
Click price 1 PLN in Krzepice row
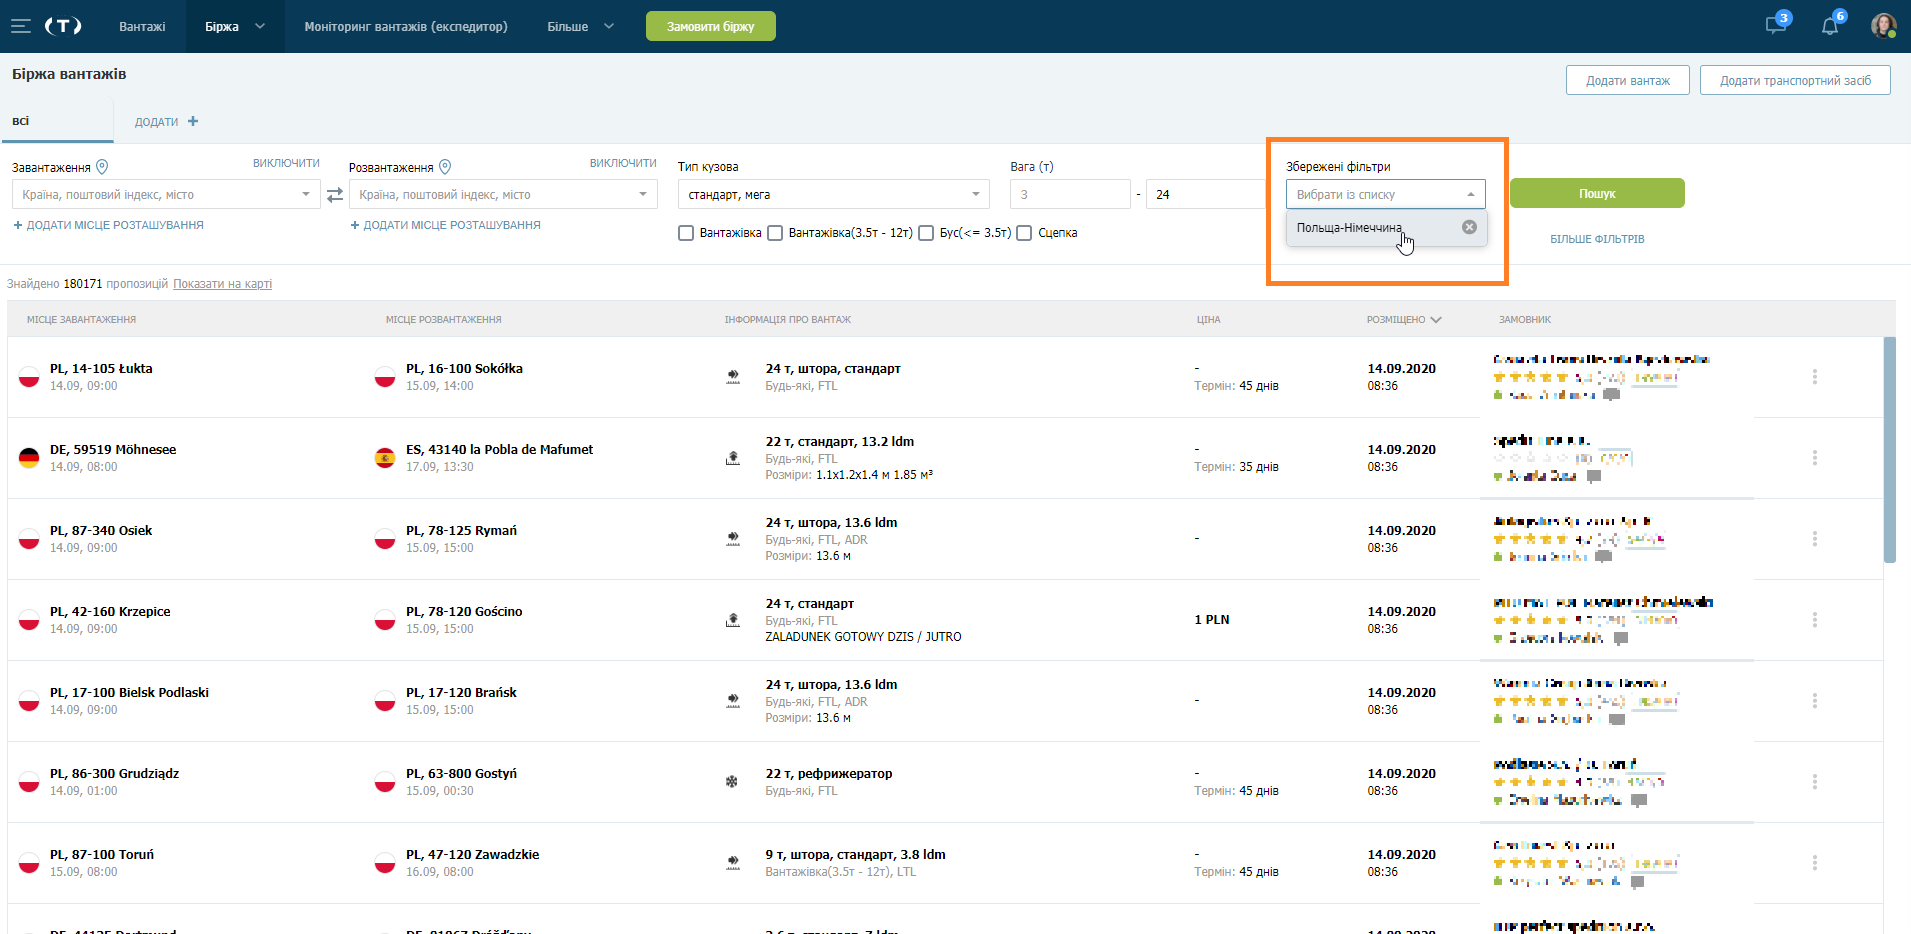1212,620
